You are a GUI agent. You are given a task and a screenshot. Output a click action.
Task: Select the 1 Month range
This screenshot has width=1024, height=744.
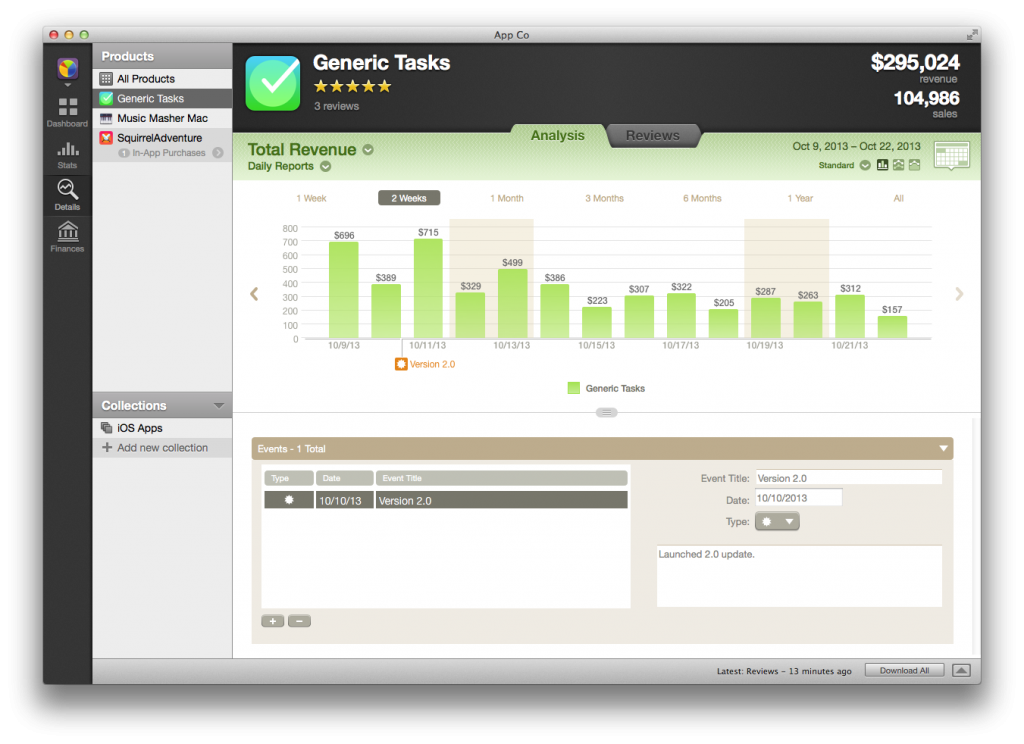[507, 198]
